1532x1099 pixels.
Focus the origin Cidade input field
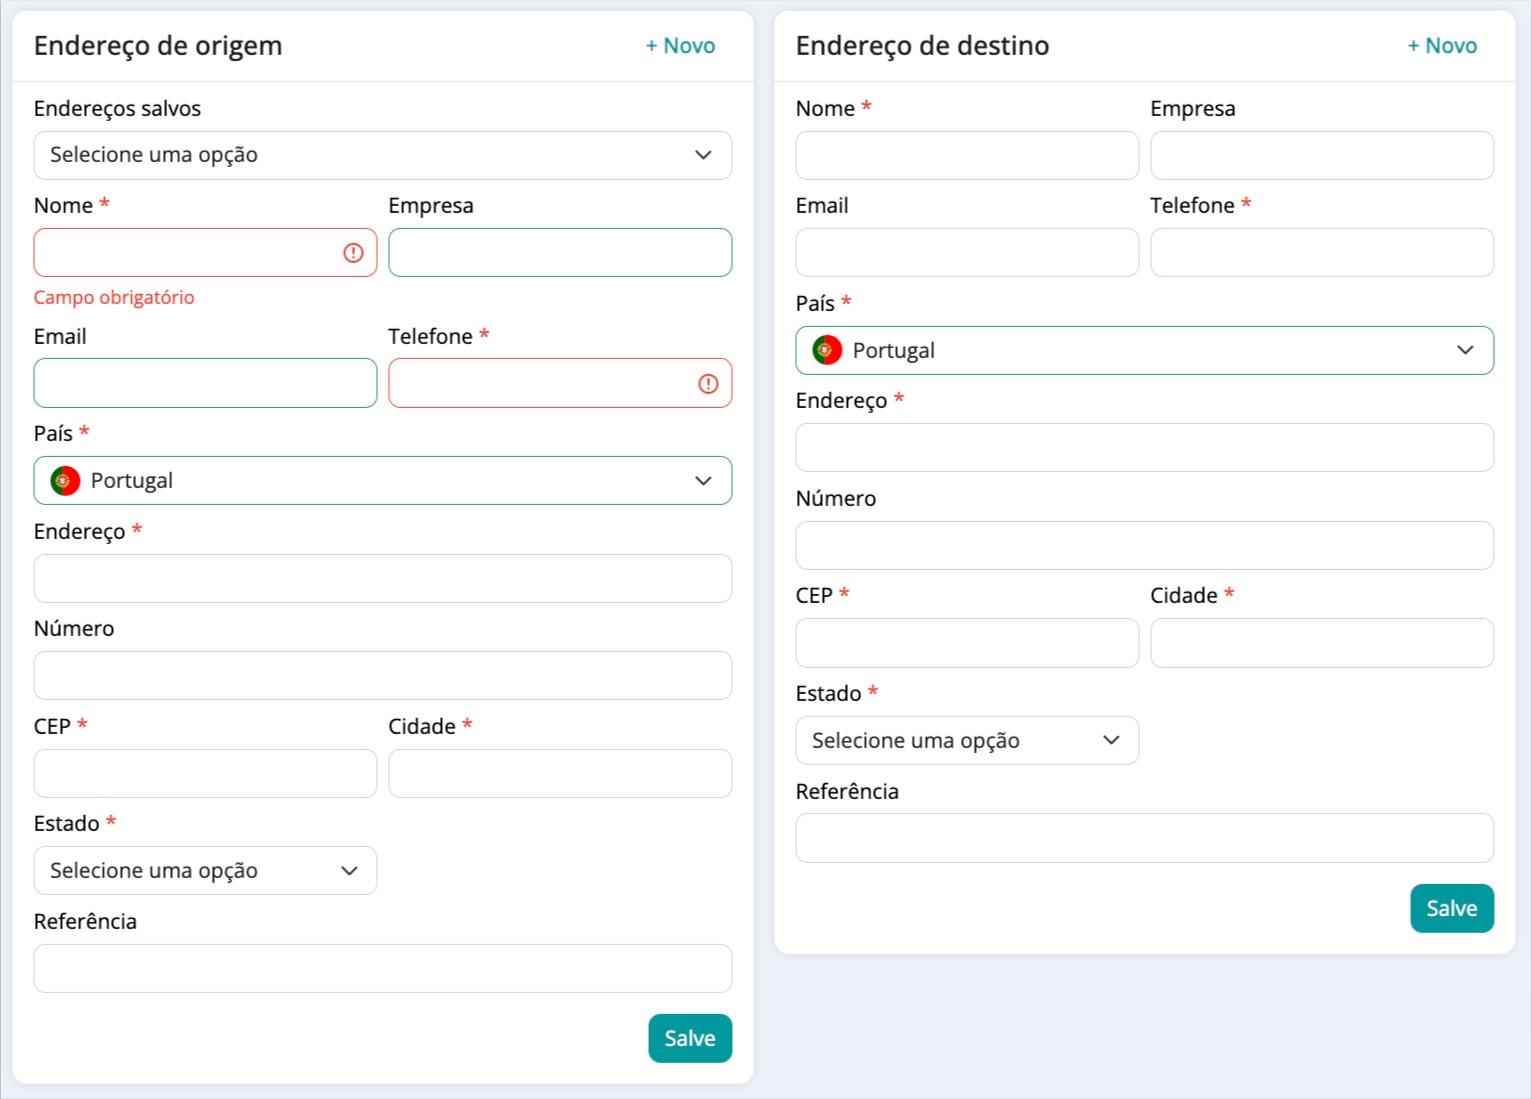(560, 774)
